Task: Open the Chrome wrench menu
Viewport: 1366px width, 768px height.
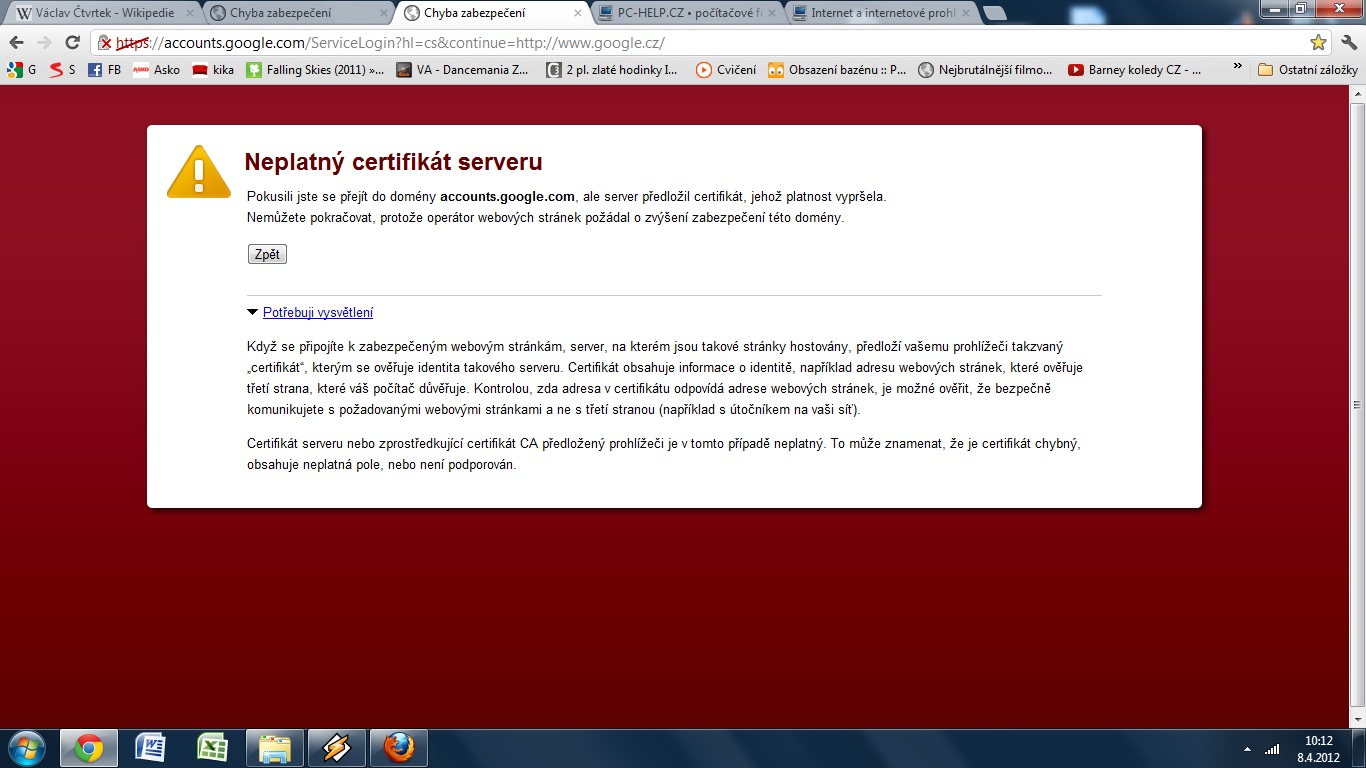Action: [1349, 43]
